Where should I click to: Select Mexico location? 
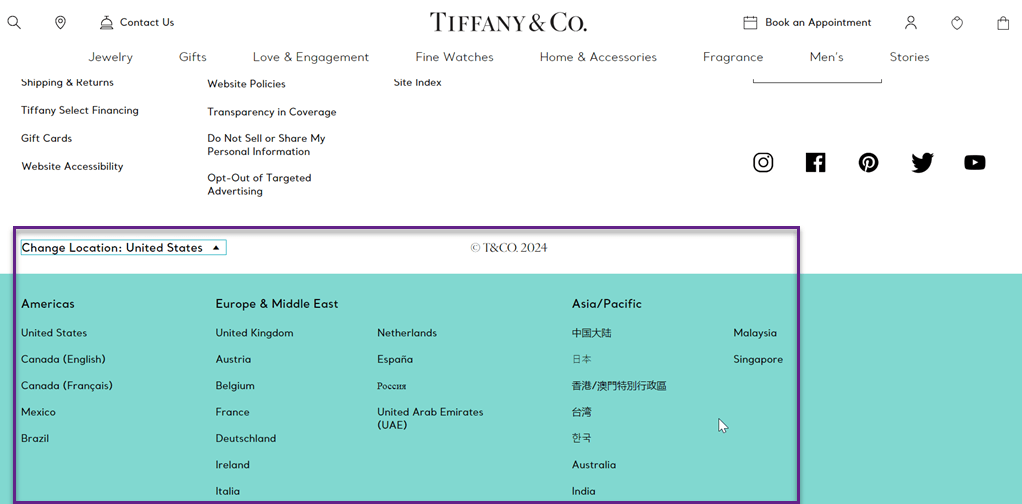[38, 412]
